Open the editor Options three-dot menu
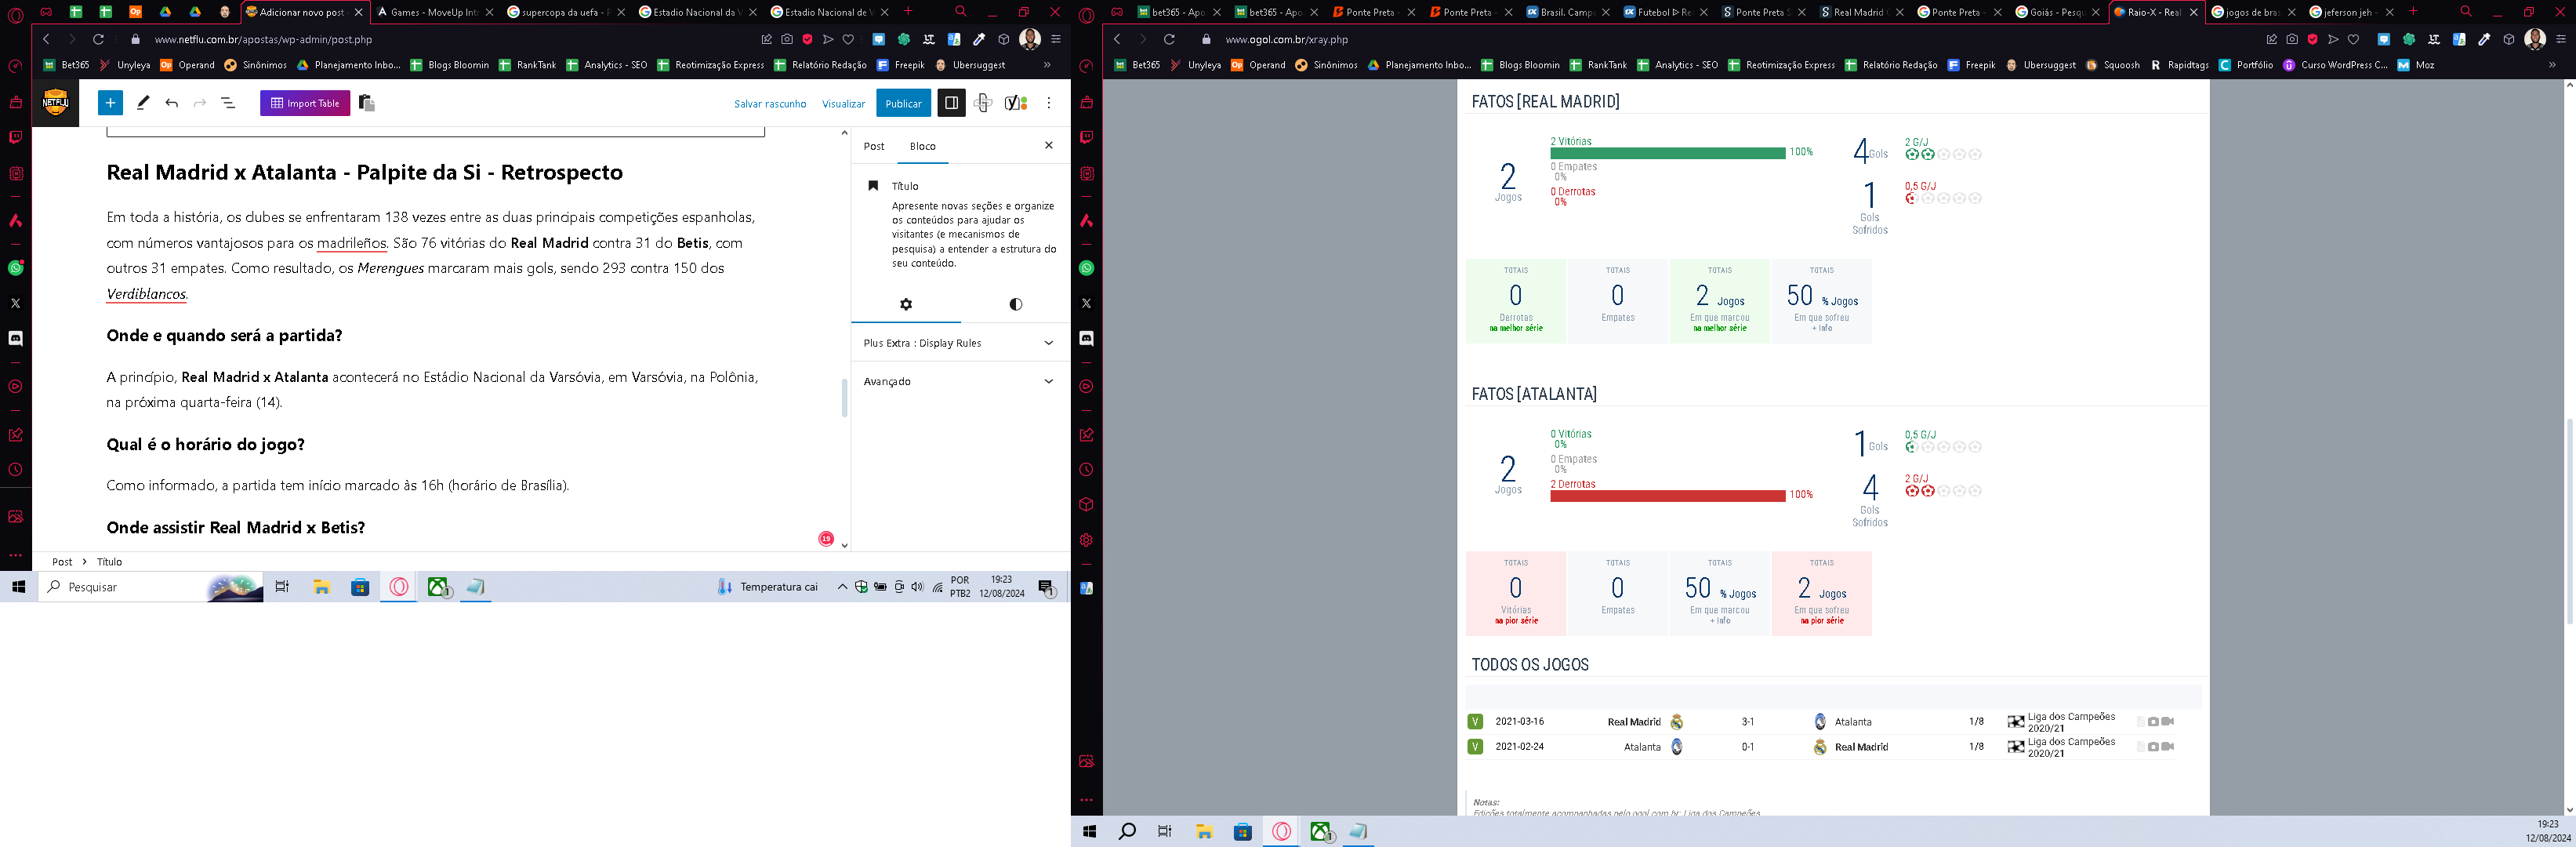This screenshot has width=2576, height=847. point(1048,103)
